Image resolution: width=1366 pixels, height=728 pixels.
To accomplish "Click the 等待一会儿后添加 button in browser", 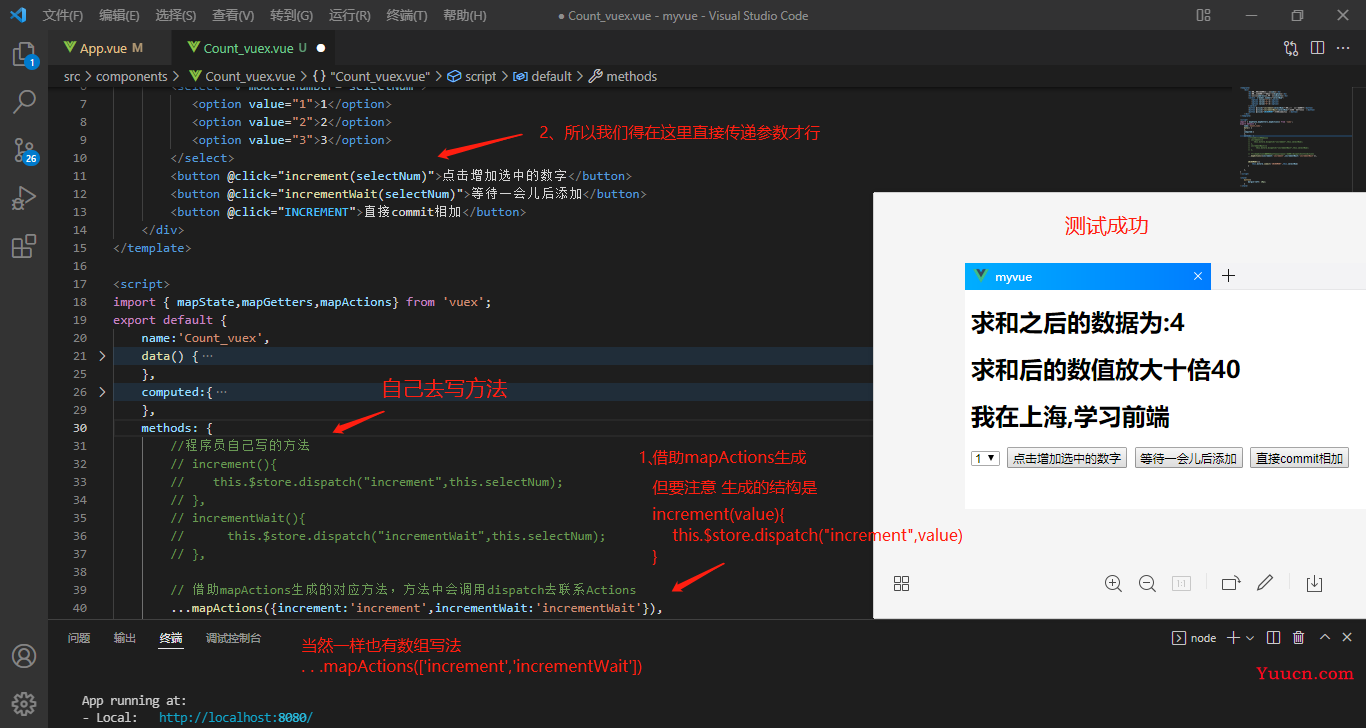I will click(1189, 458).
